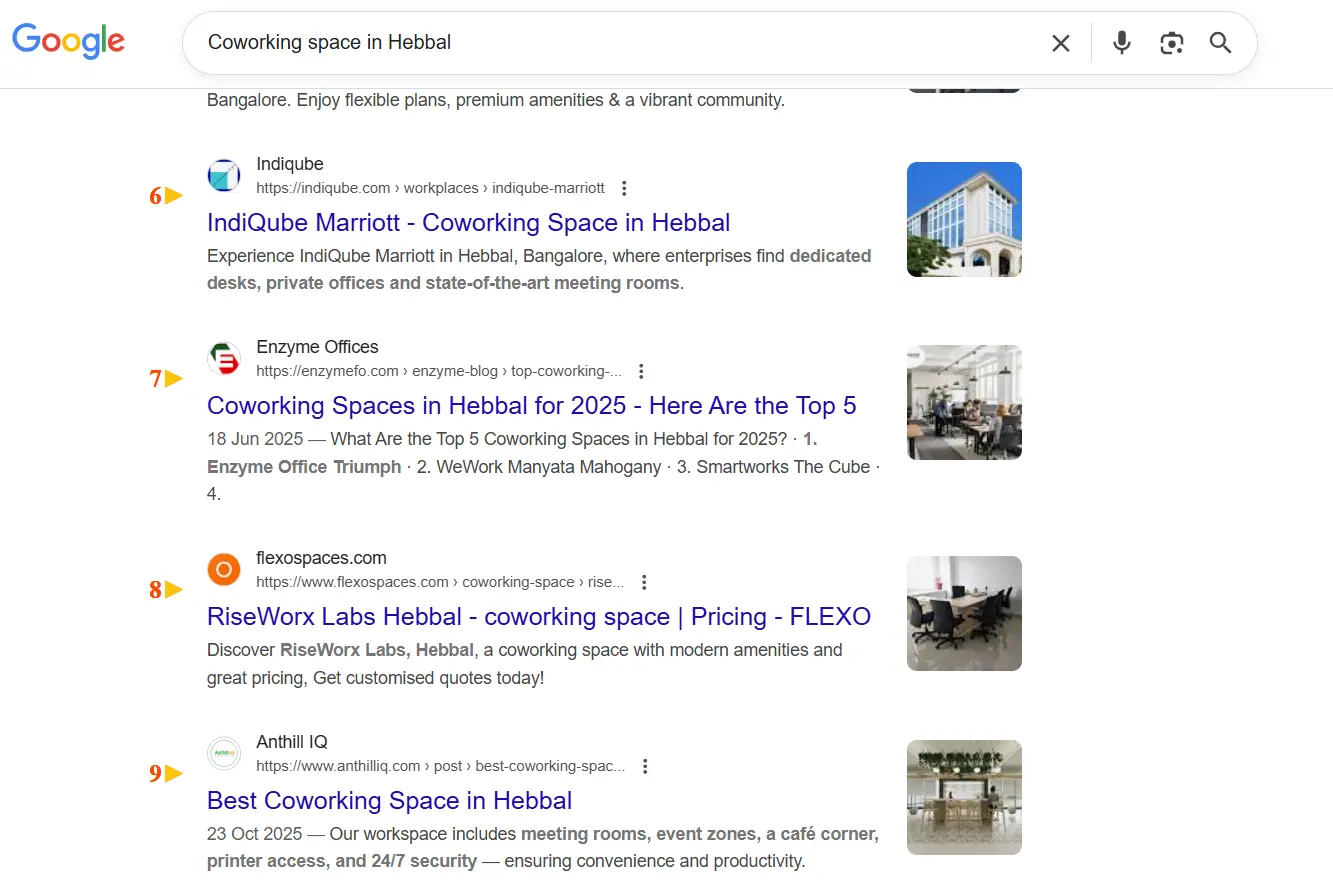The height and width of the screenshot is (890, 1333).
Task: Open Google Lens image search
Action: click(1171, 43)
